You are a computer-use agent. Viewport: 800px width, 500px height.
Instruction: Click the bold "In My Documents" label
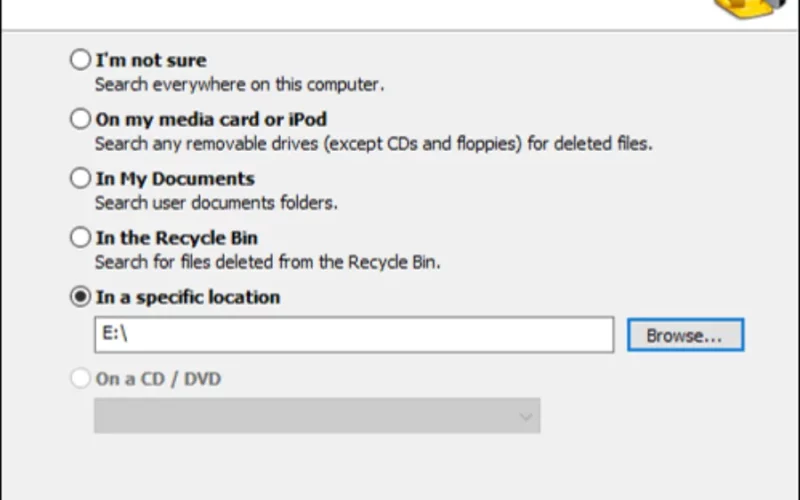pyautogui.click(x=175, y=179)
